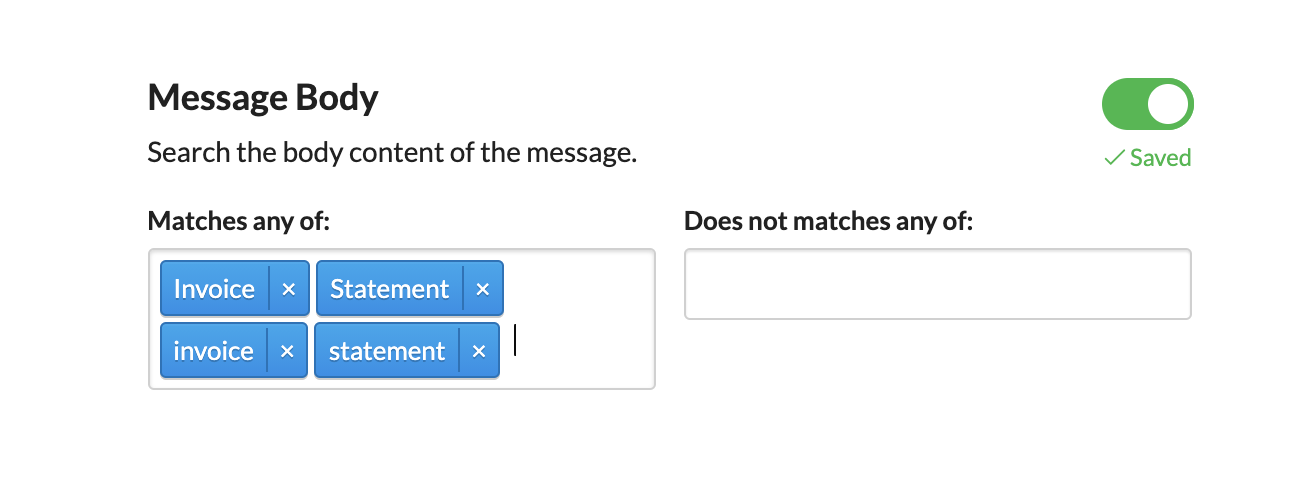This screenshot has height=488, width=1298.
Task: Delete the lowercase "statement" tag
Action: (x=479, y=351)
